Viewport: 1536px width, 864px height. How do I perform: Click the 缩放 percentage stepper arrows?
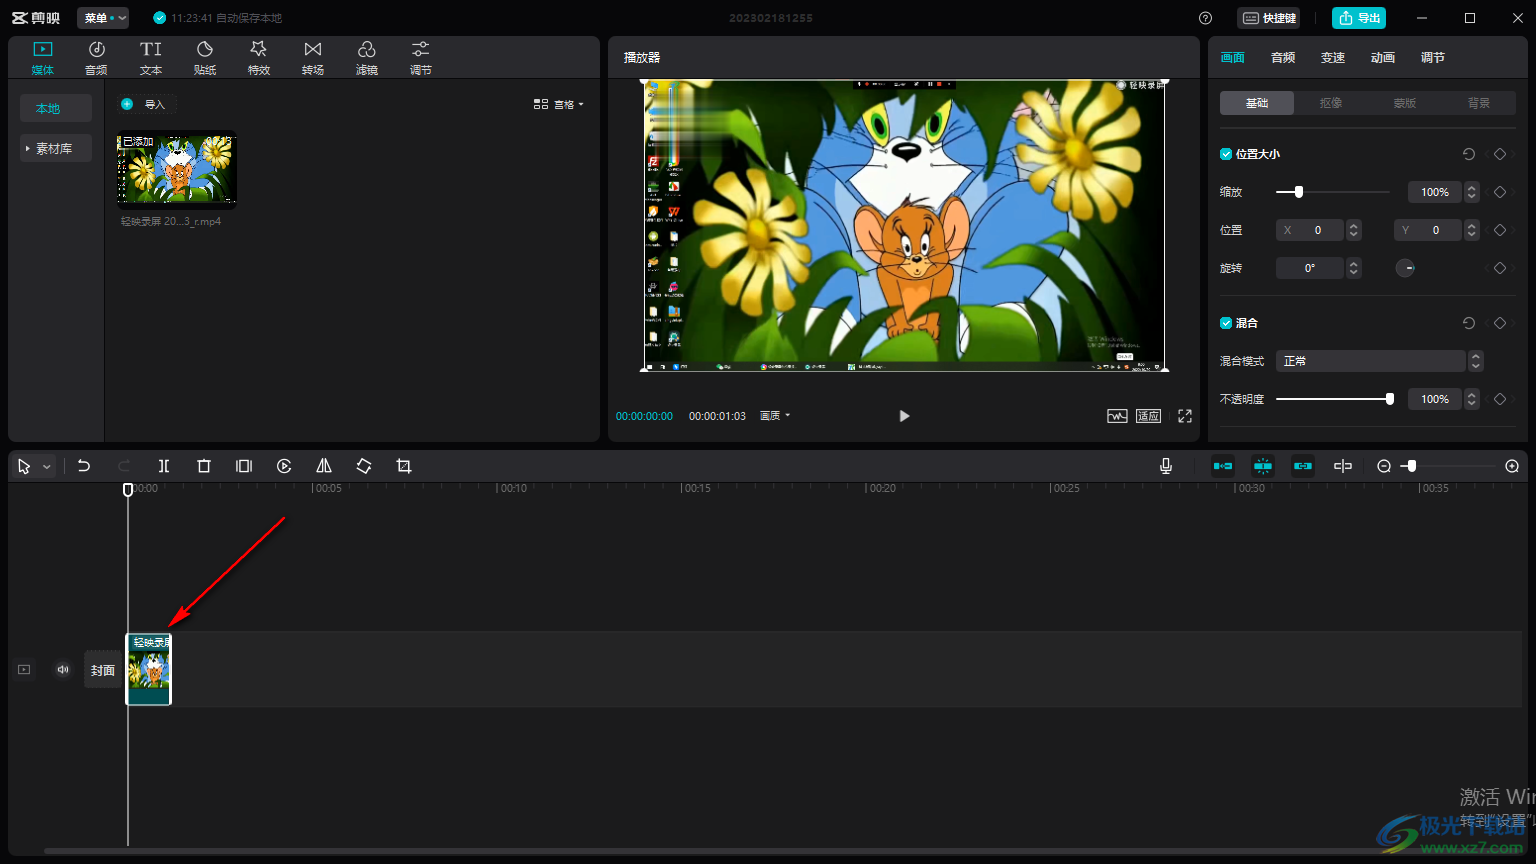tap(1472, 192)
